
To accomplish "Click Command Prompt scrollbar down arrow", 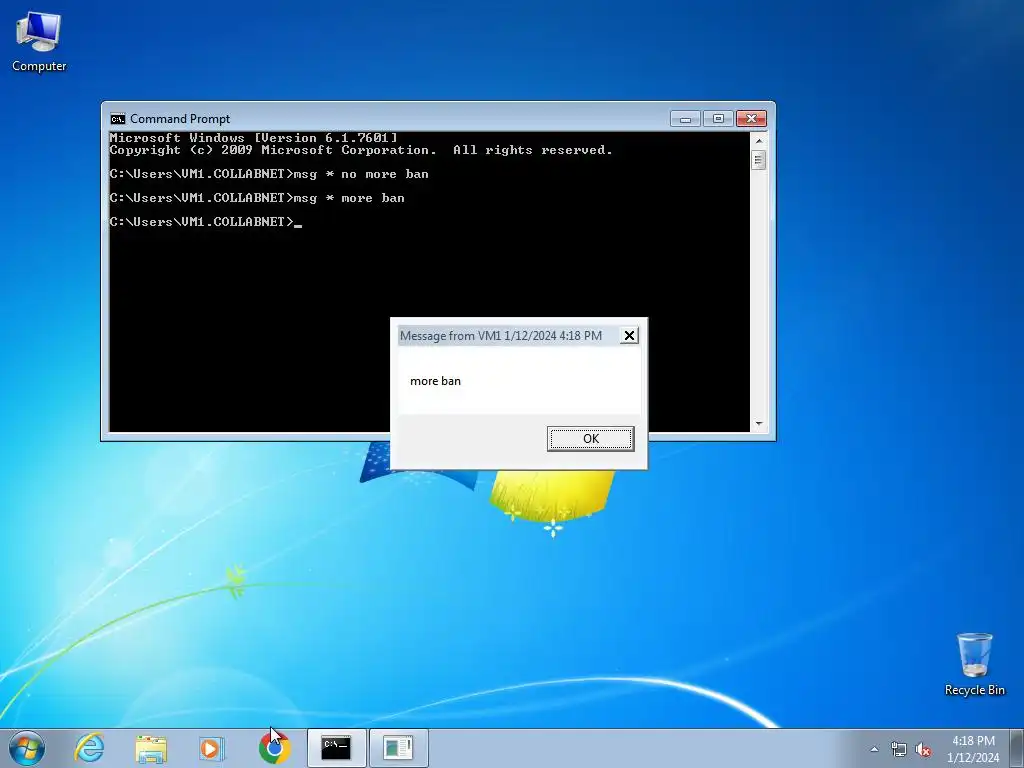I will pyautogui.click(x=758, y=424).
